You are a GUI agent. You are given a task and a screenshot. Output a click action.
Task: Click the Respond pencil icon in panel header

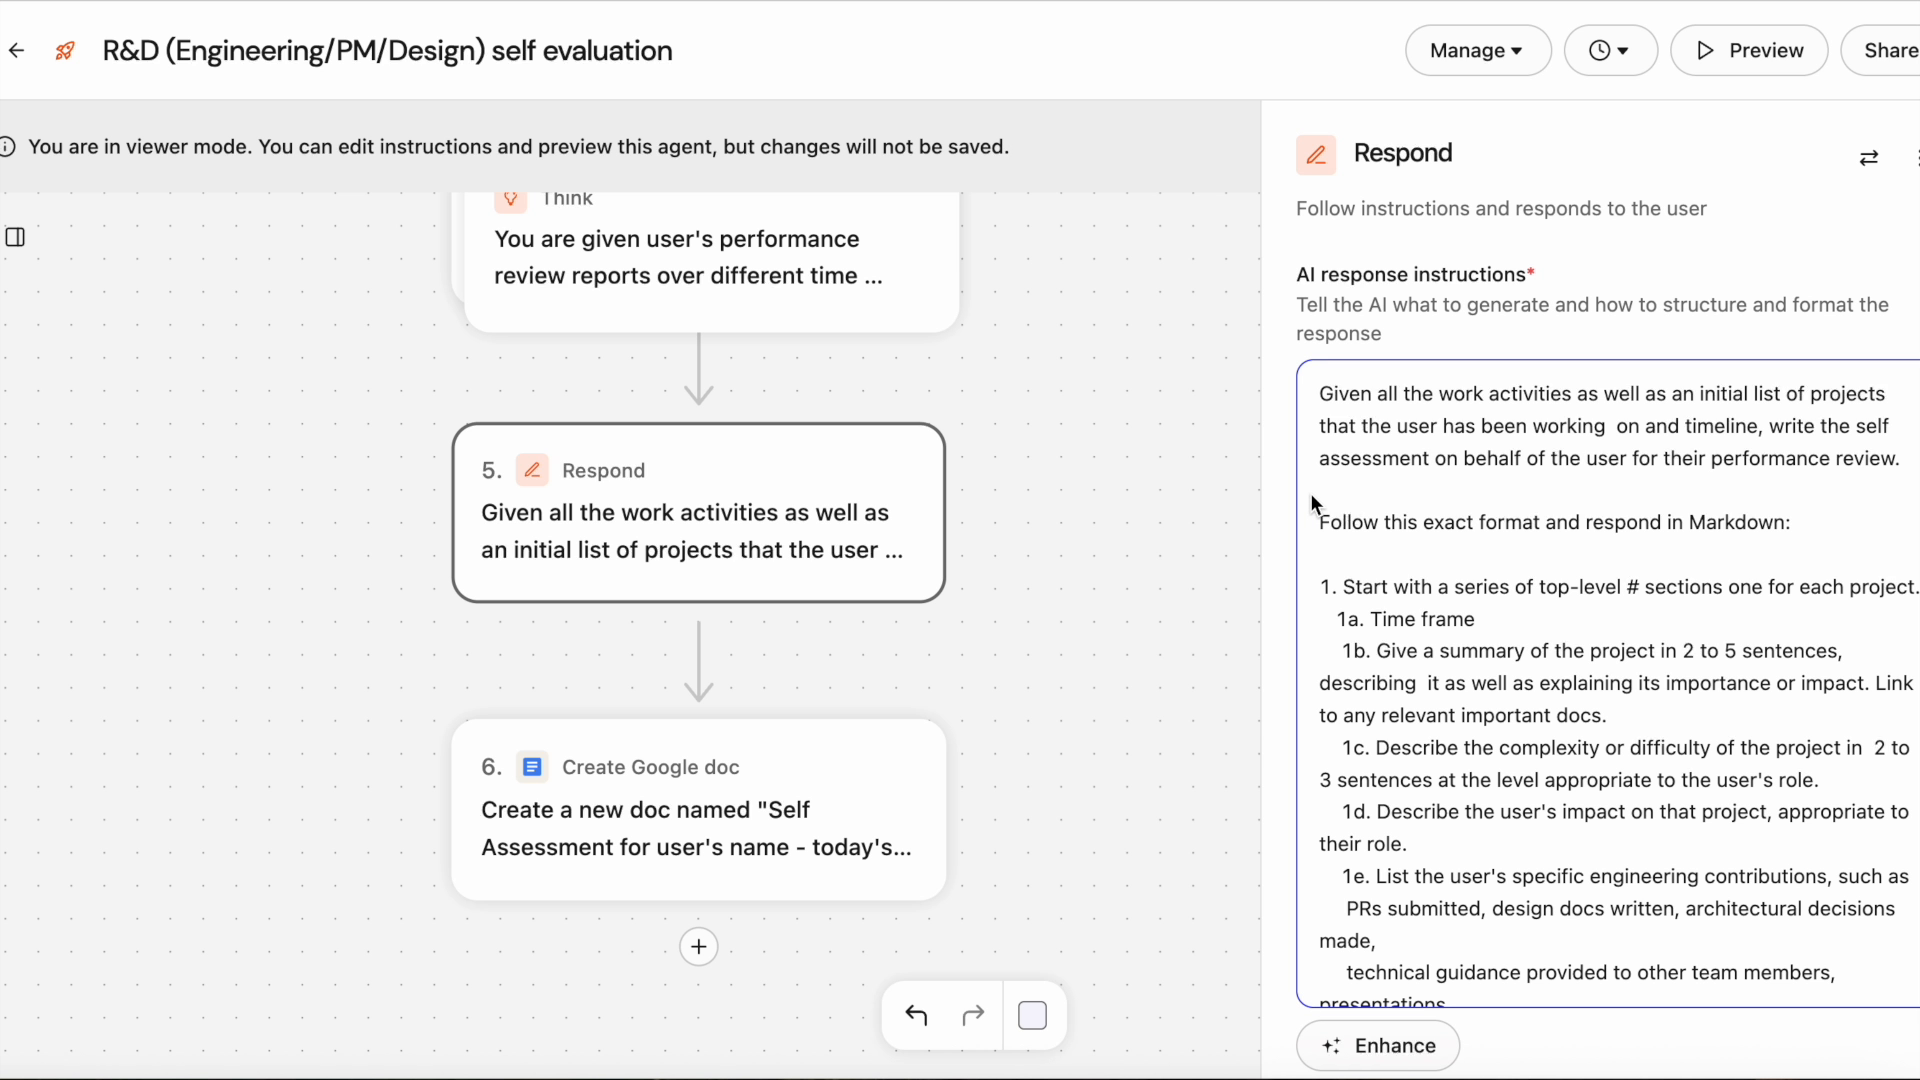(x=1316, y=155)
